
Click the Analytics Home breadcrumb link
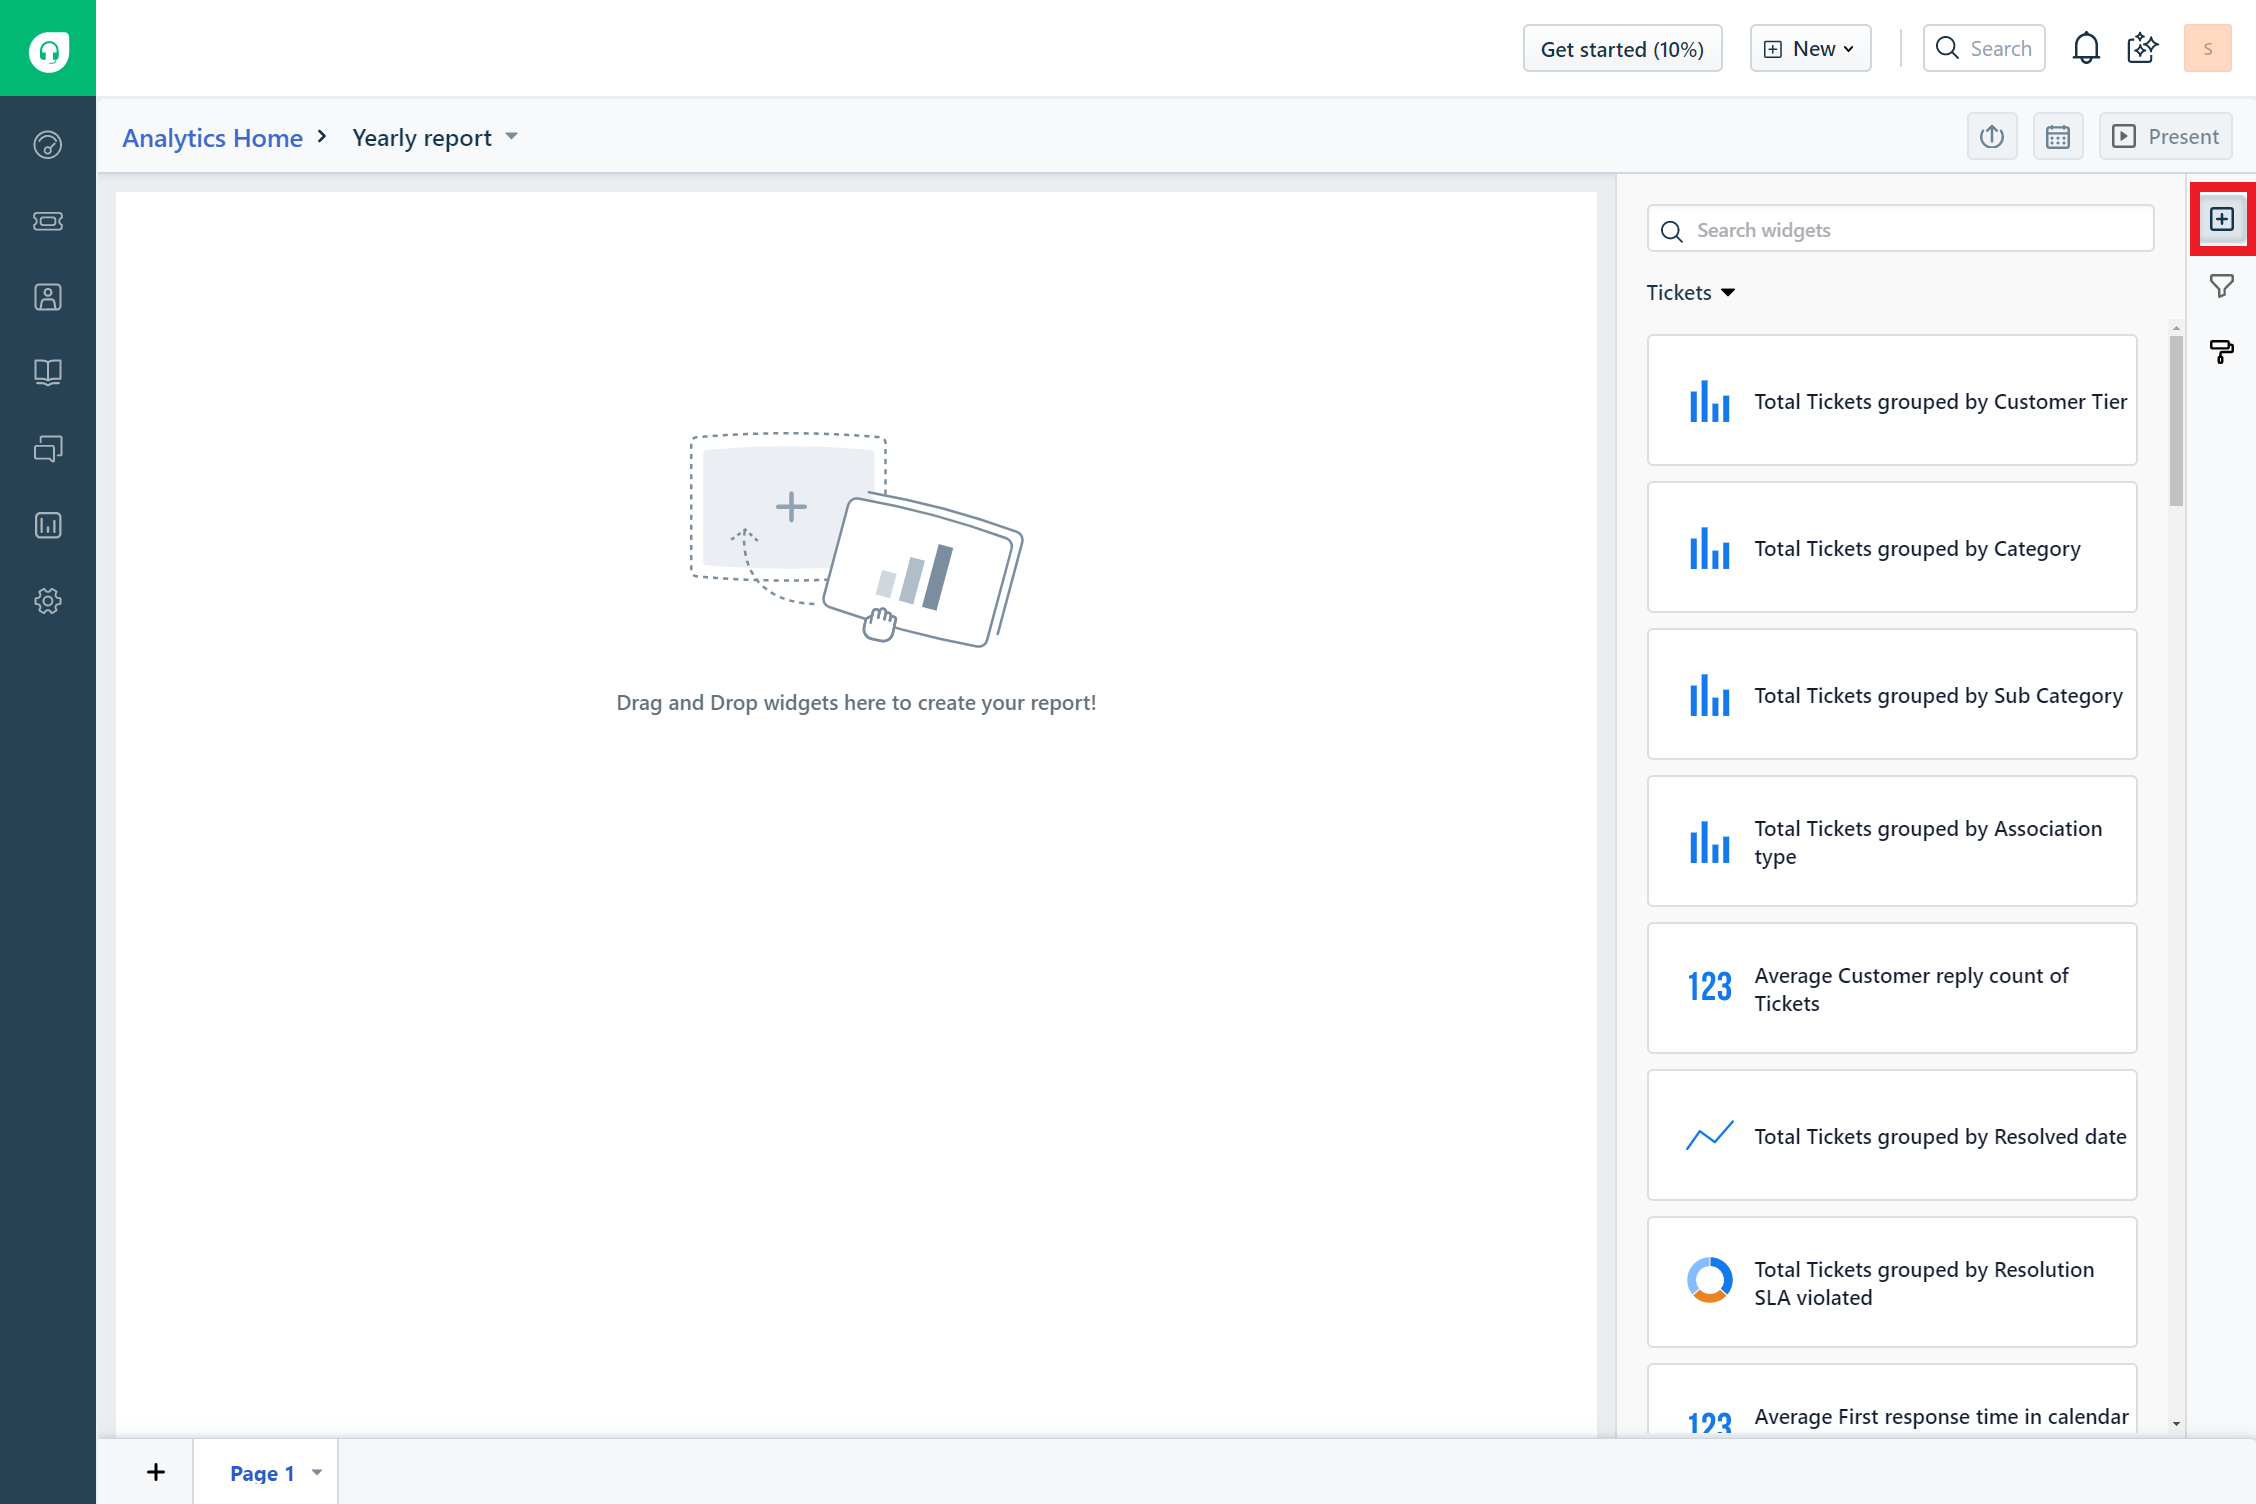pyautogui.click(x=212, y=138)
